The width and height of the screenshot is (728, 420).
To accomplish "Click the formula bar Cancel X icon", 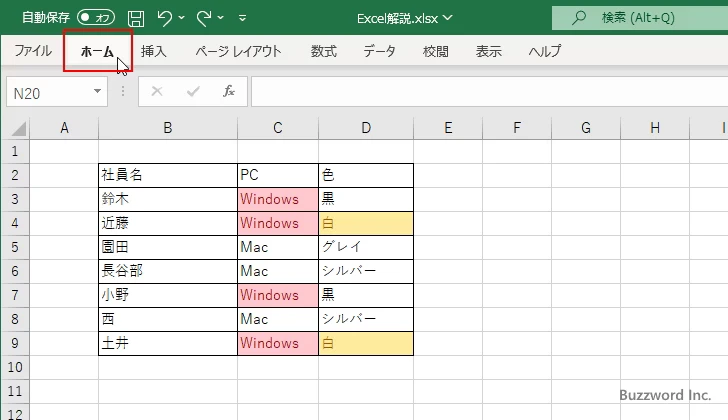I will tap(157, 91).
